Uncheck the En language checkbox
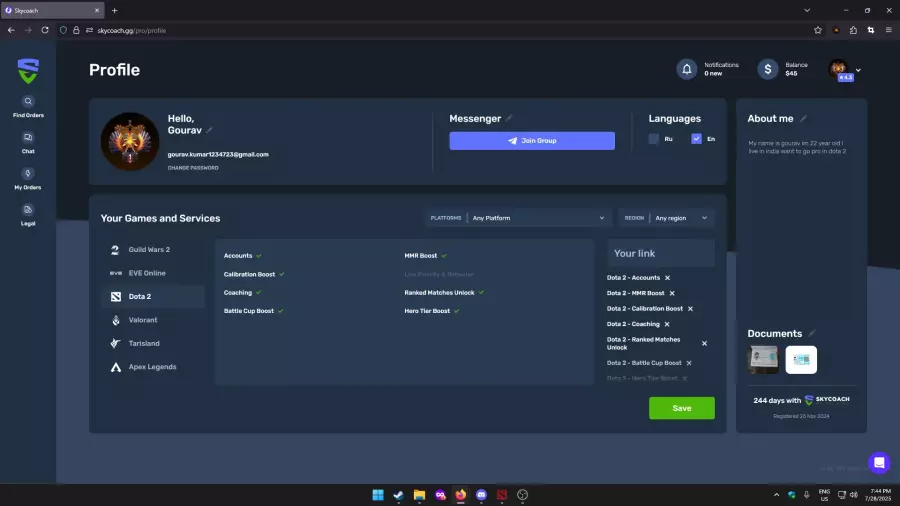This screenshot has height=506, width=900. [696, 139]
